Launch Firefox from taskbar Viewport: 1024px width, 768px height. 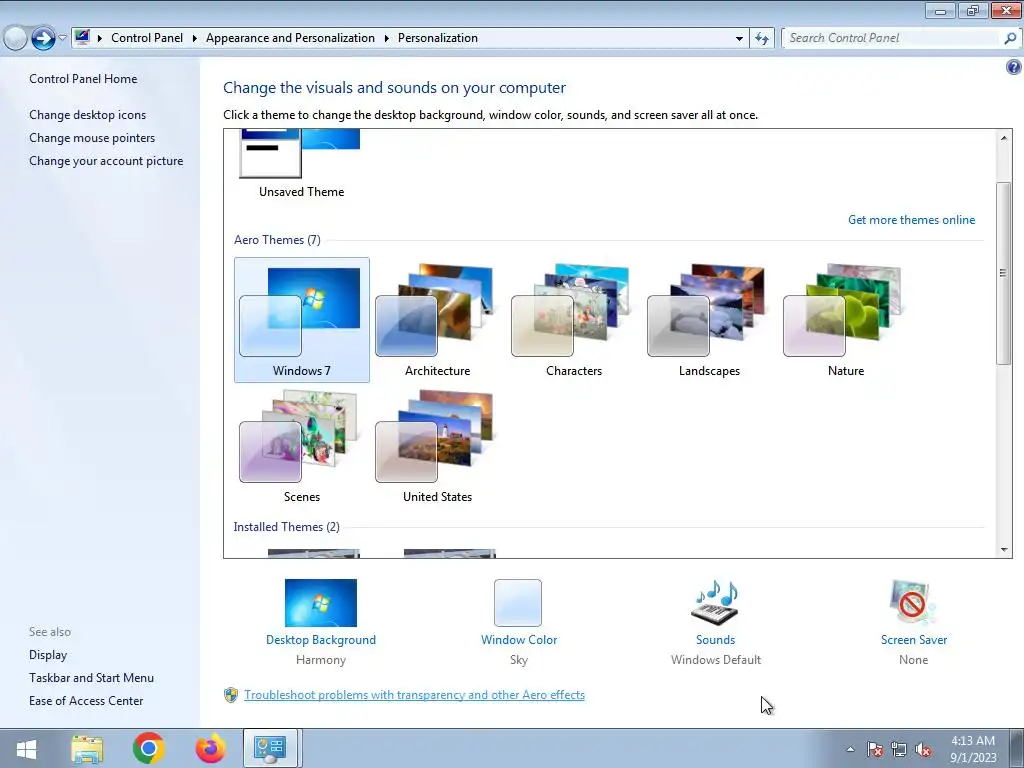210,748
